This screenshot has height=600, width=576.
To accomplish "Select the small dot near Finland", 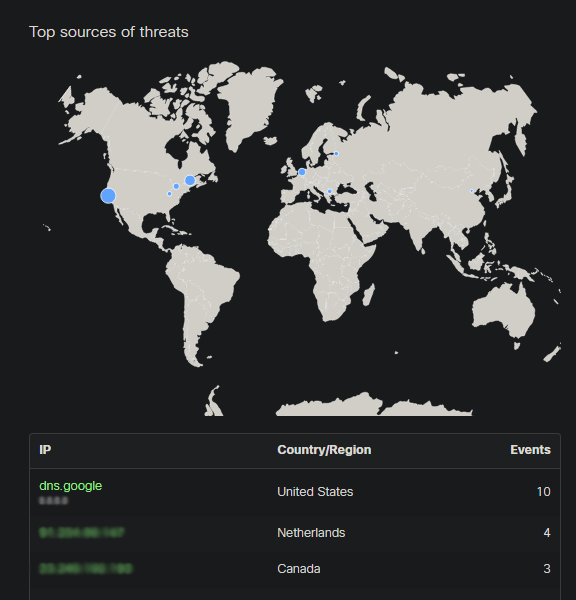I will coord(336,153).
